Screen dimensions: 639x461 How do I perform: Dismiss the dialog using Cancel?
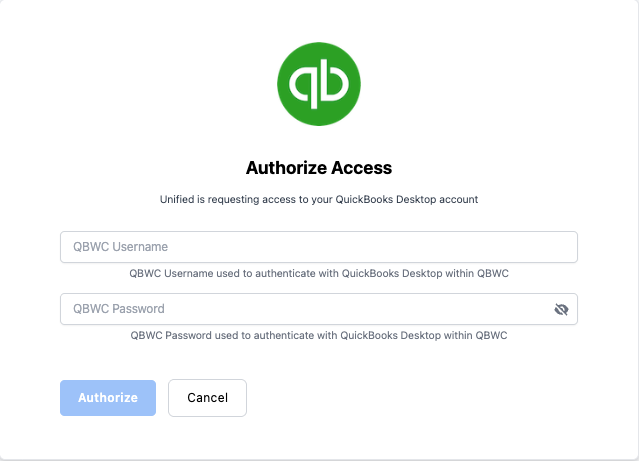point(207,397)
